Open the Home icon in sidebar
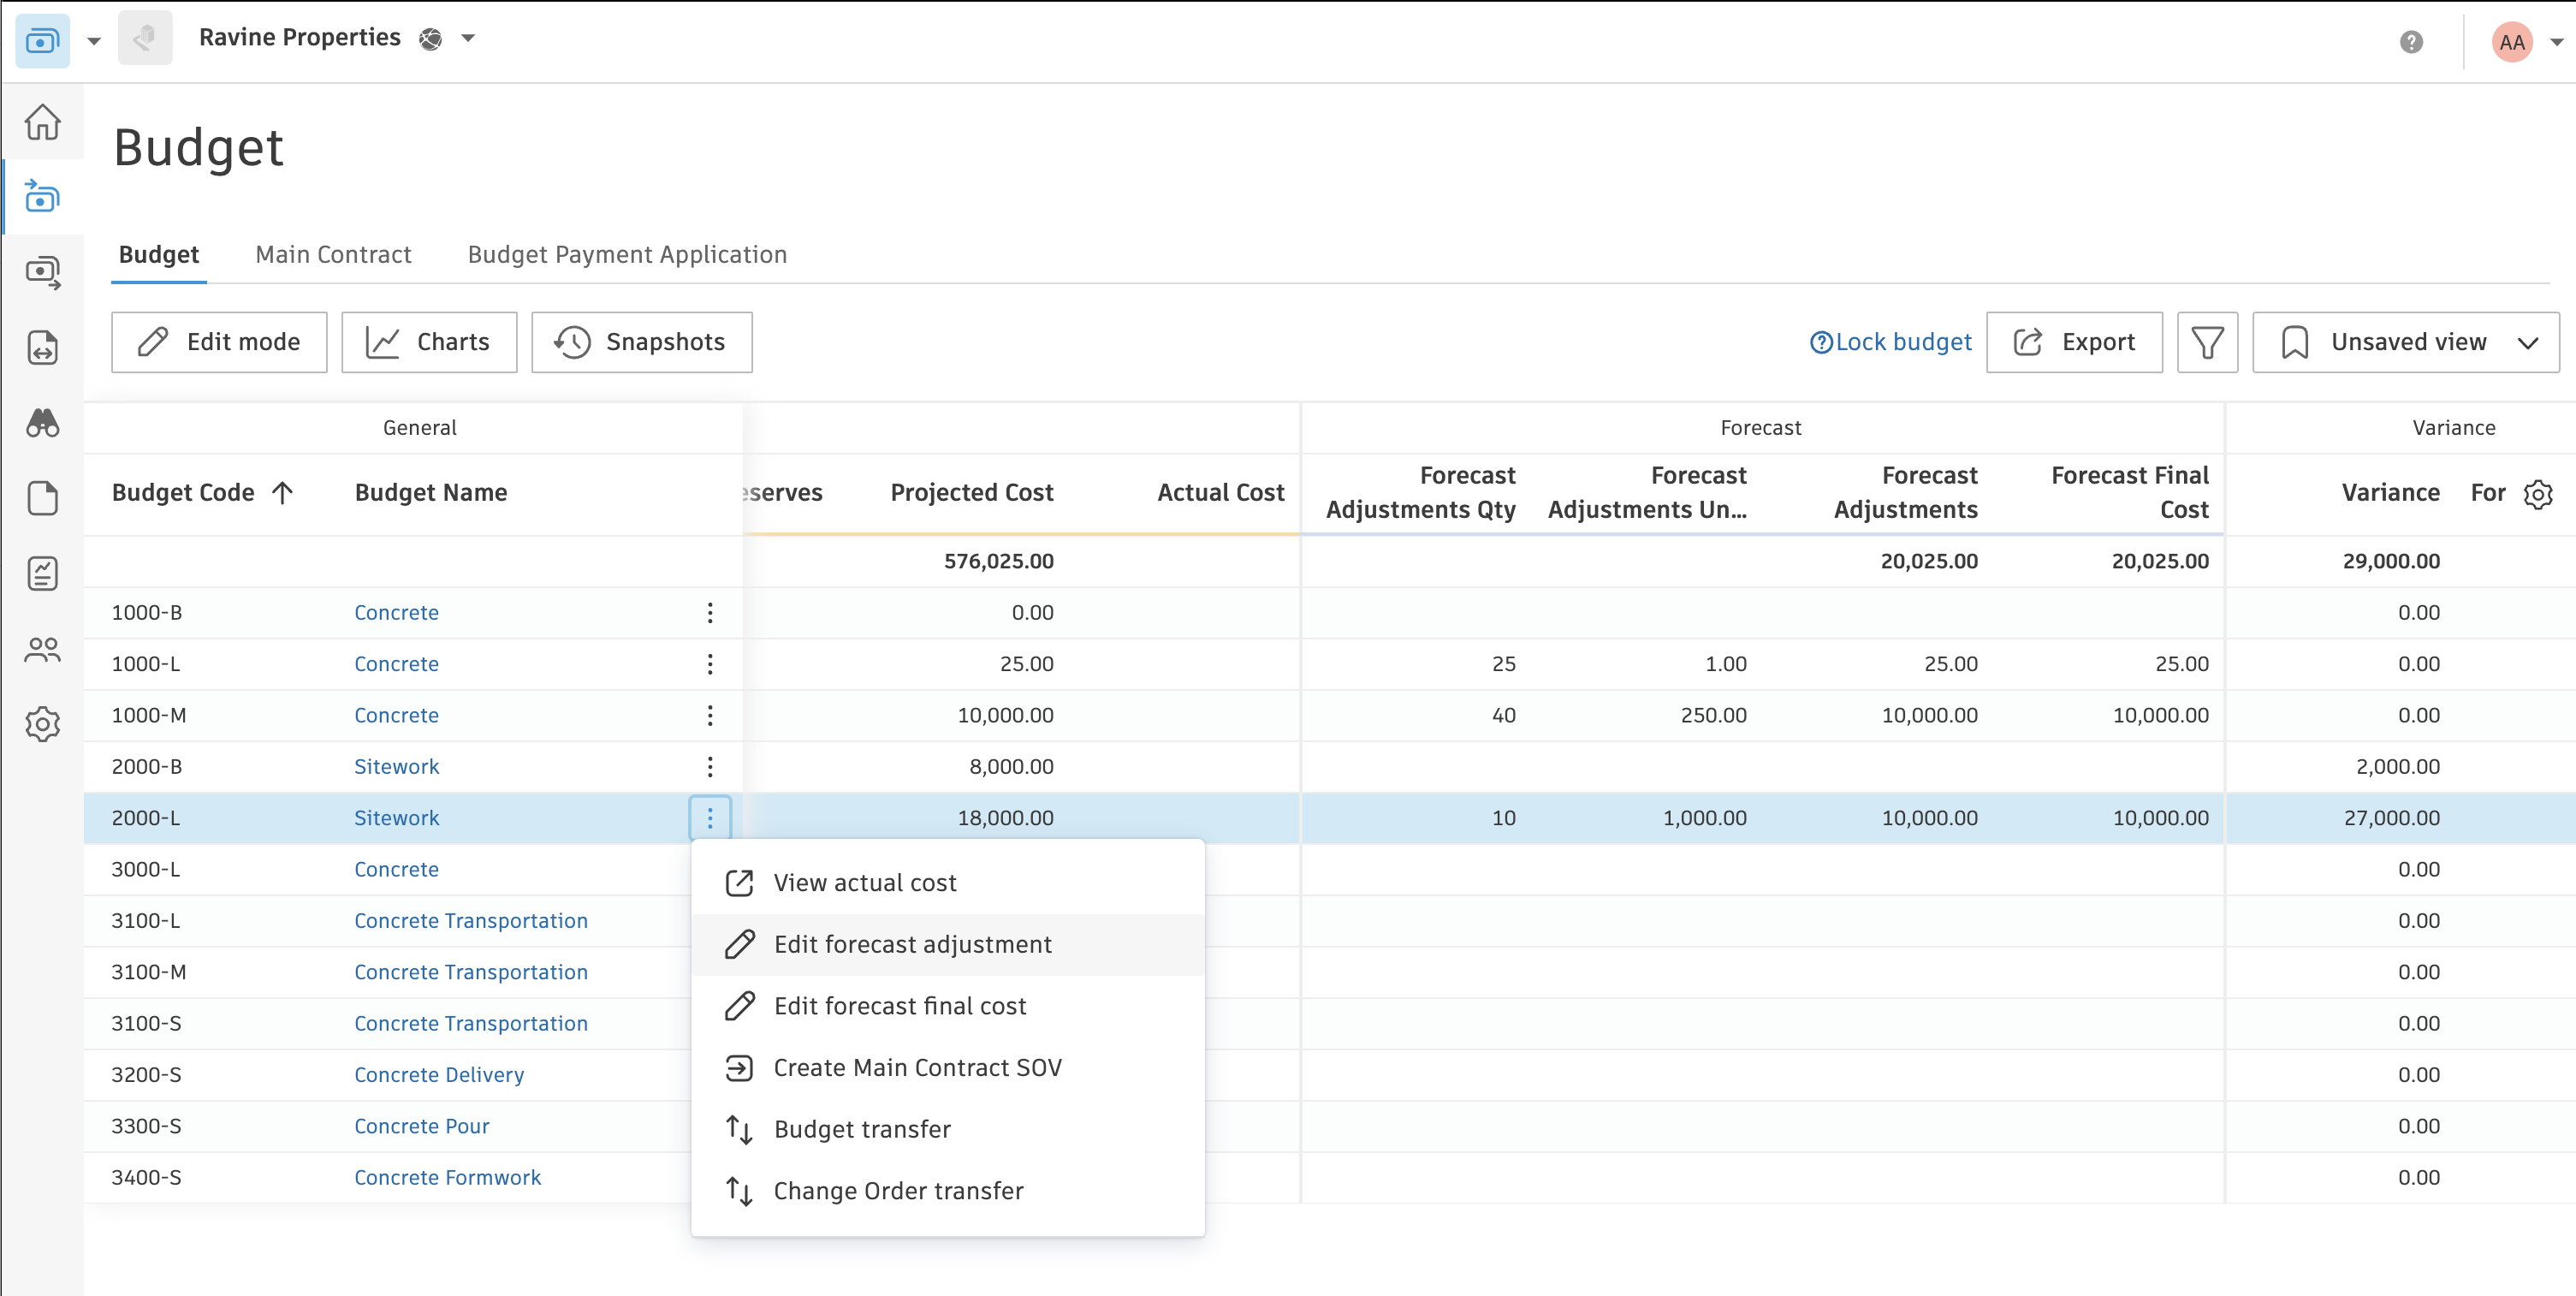Viewport: 2576px width, 1296px height. point(42,122)
